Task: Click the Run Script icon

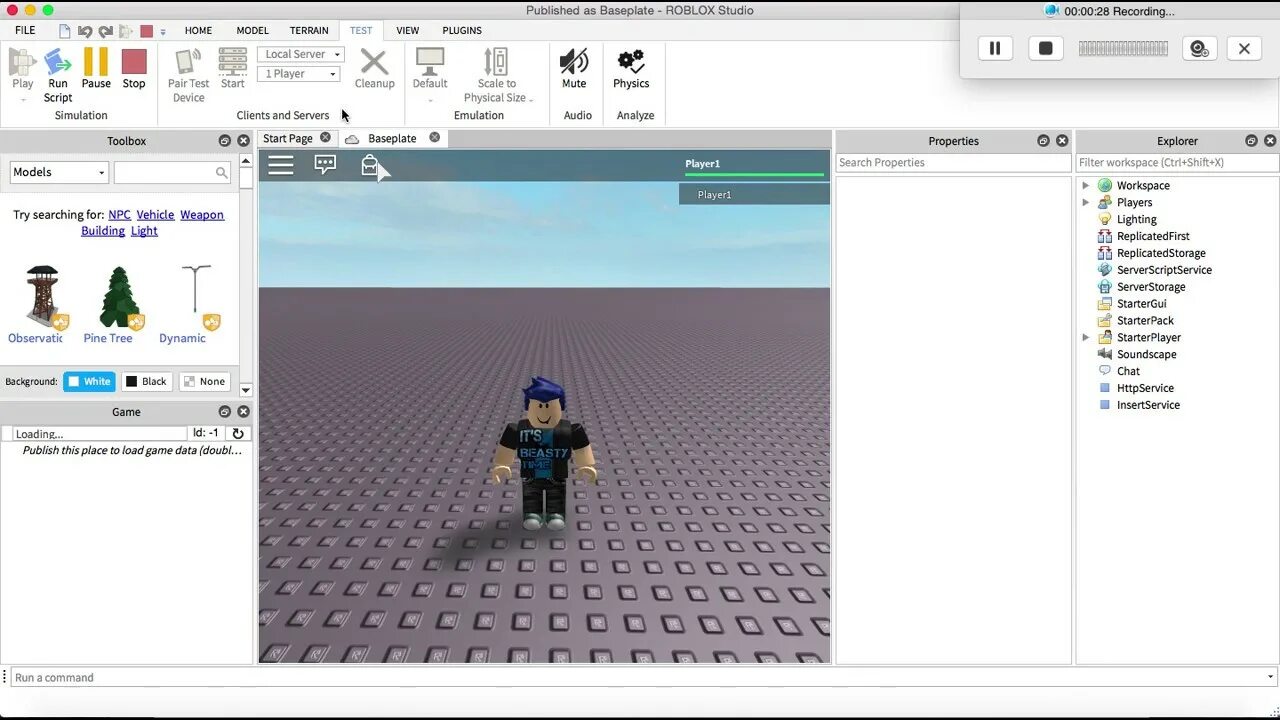Action: click(x=58, y=62)
